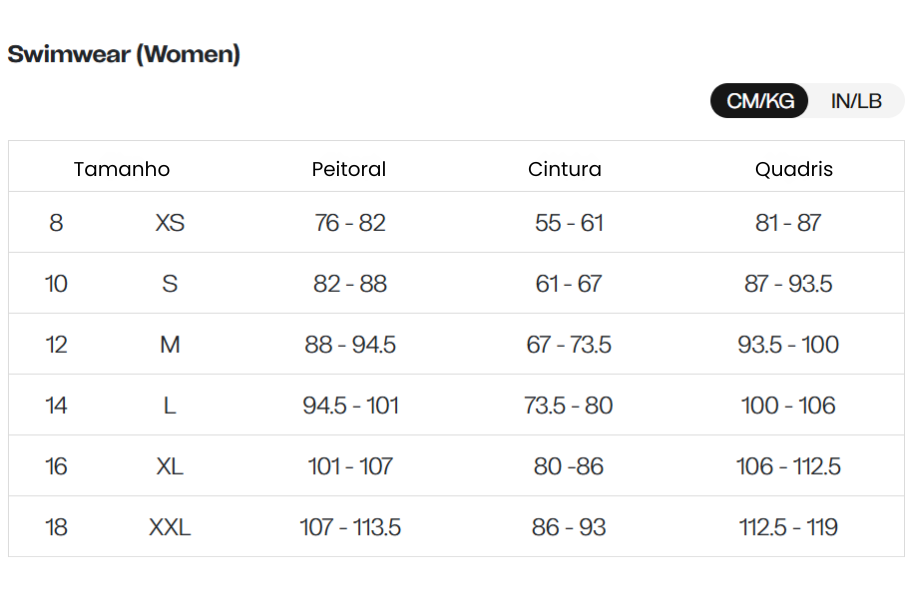
Task: Click hips value 112.5 - 119
Action: pos(788,527)
